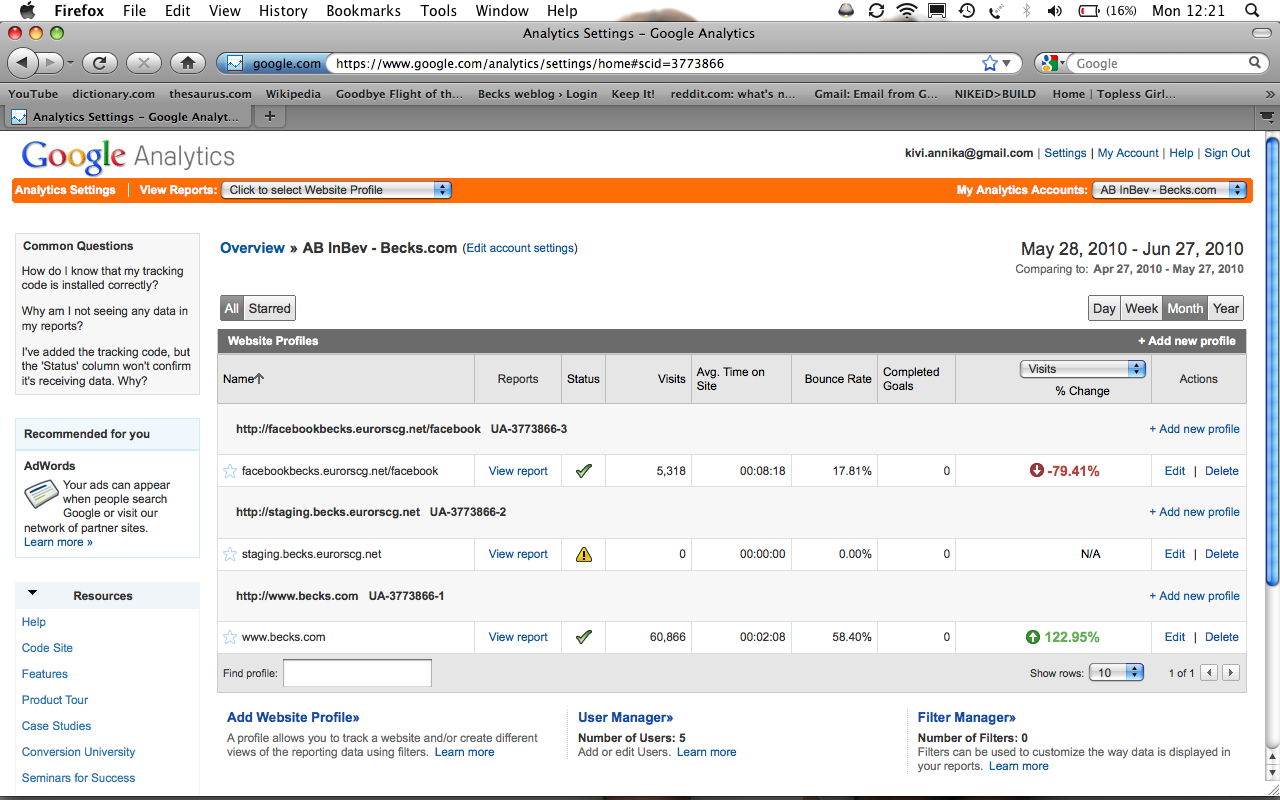1280x800 pixels.
Task: Star the www.becks.com profile
Action: (230, 637)
